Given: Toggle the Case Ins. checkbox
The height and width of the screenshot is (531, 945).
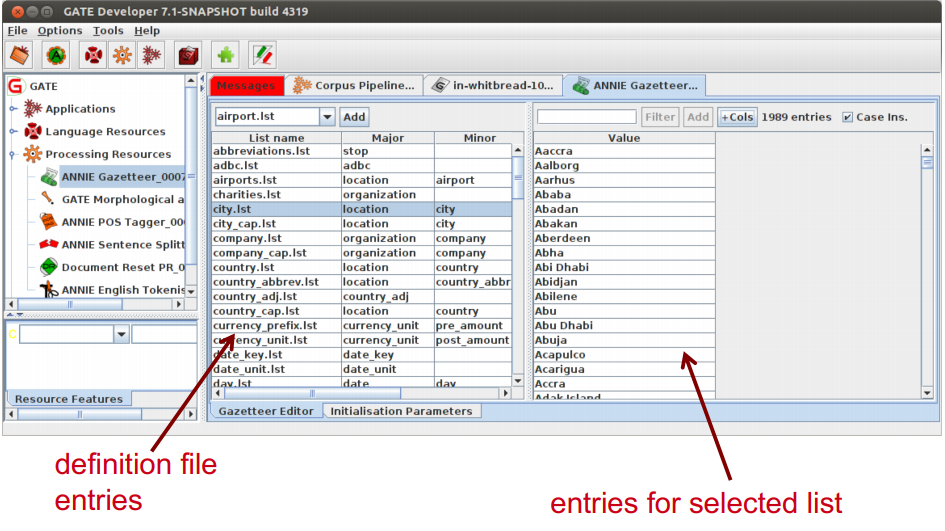Looking at the screenshot, I should 848,117.
